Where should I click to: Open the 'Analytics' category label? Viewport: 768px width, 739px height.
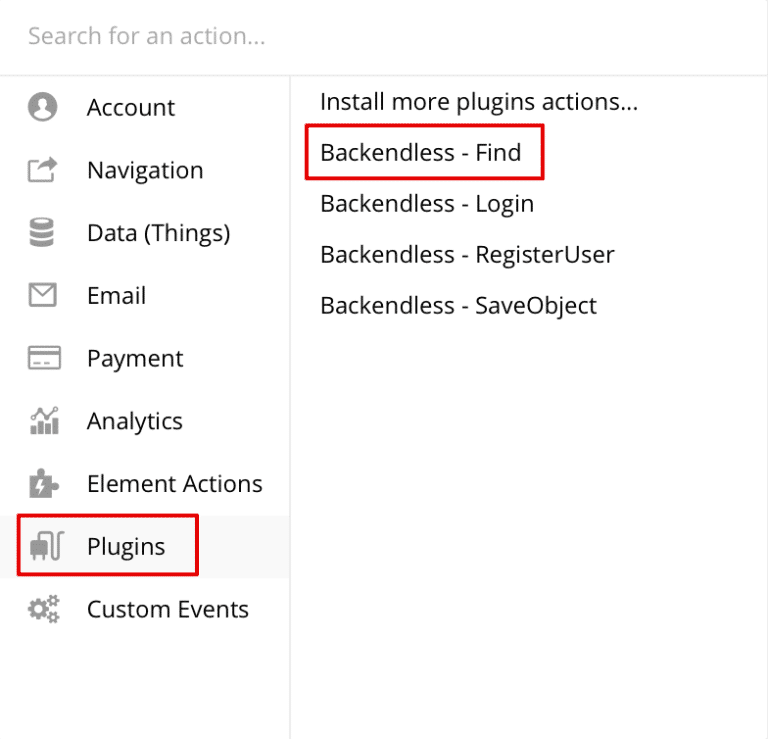(135, 421)
